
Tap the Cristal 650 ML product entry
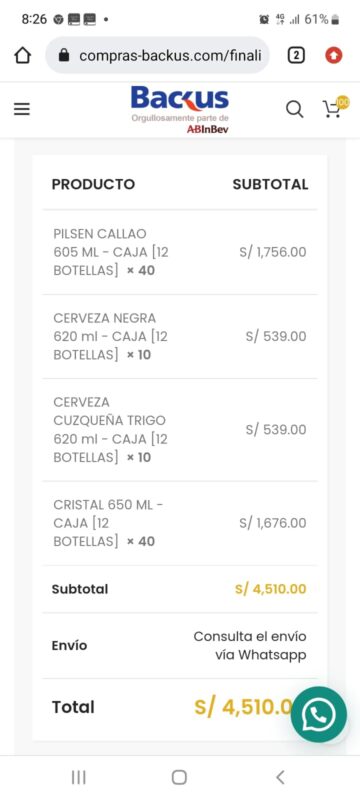tap(179, 523)
